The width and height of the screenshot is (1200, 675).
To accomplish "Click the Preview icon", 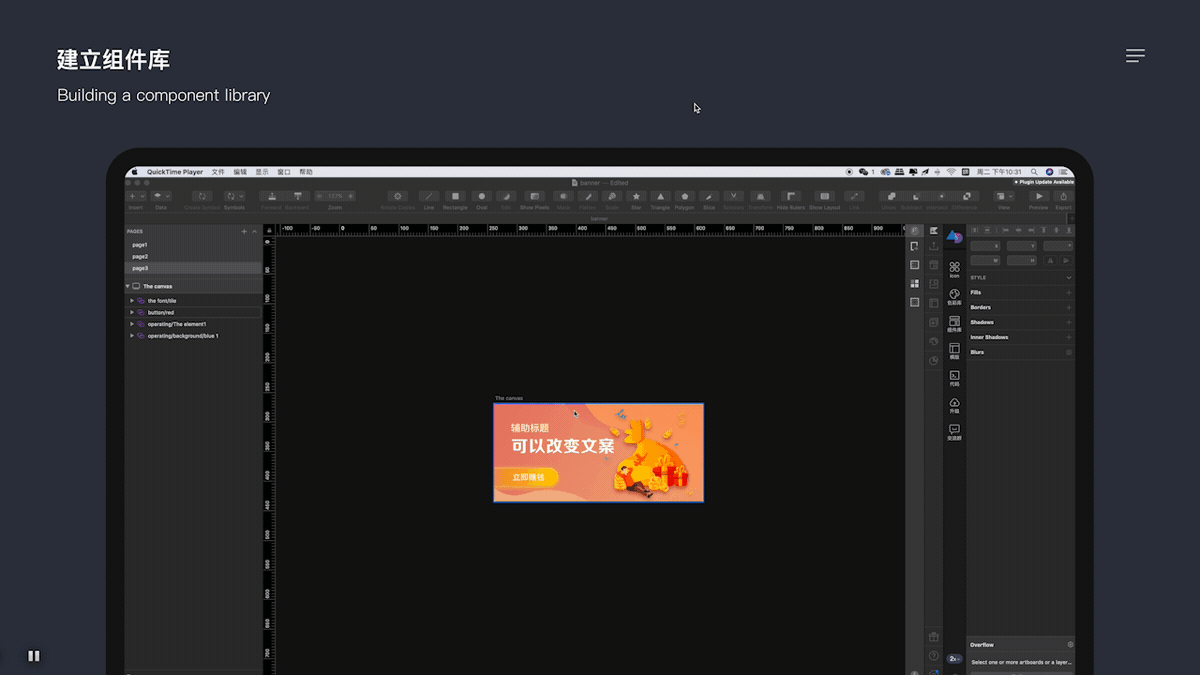I will click(1039, 196).
